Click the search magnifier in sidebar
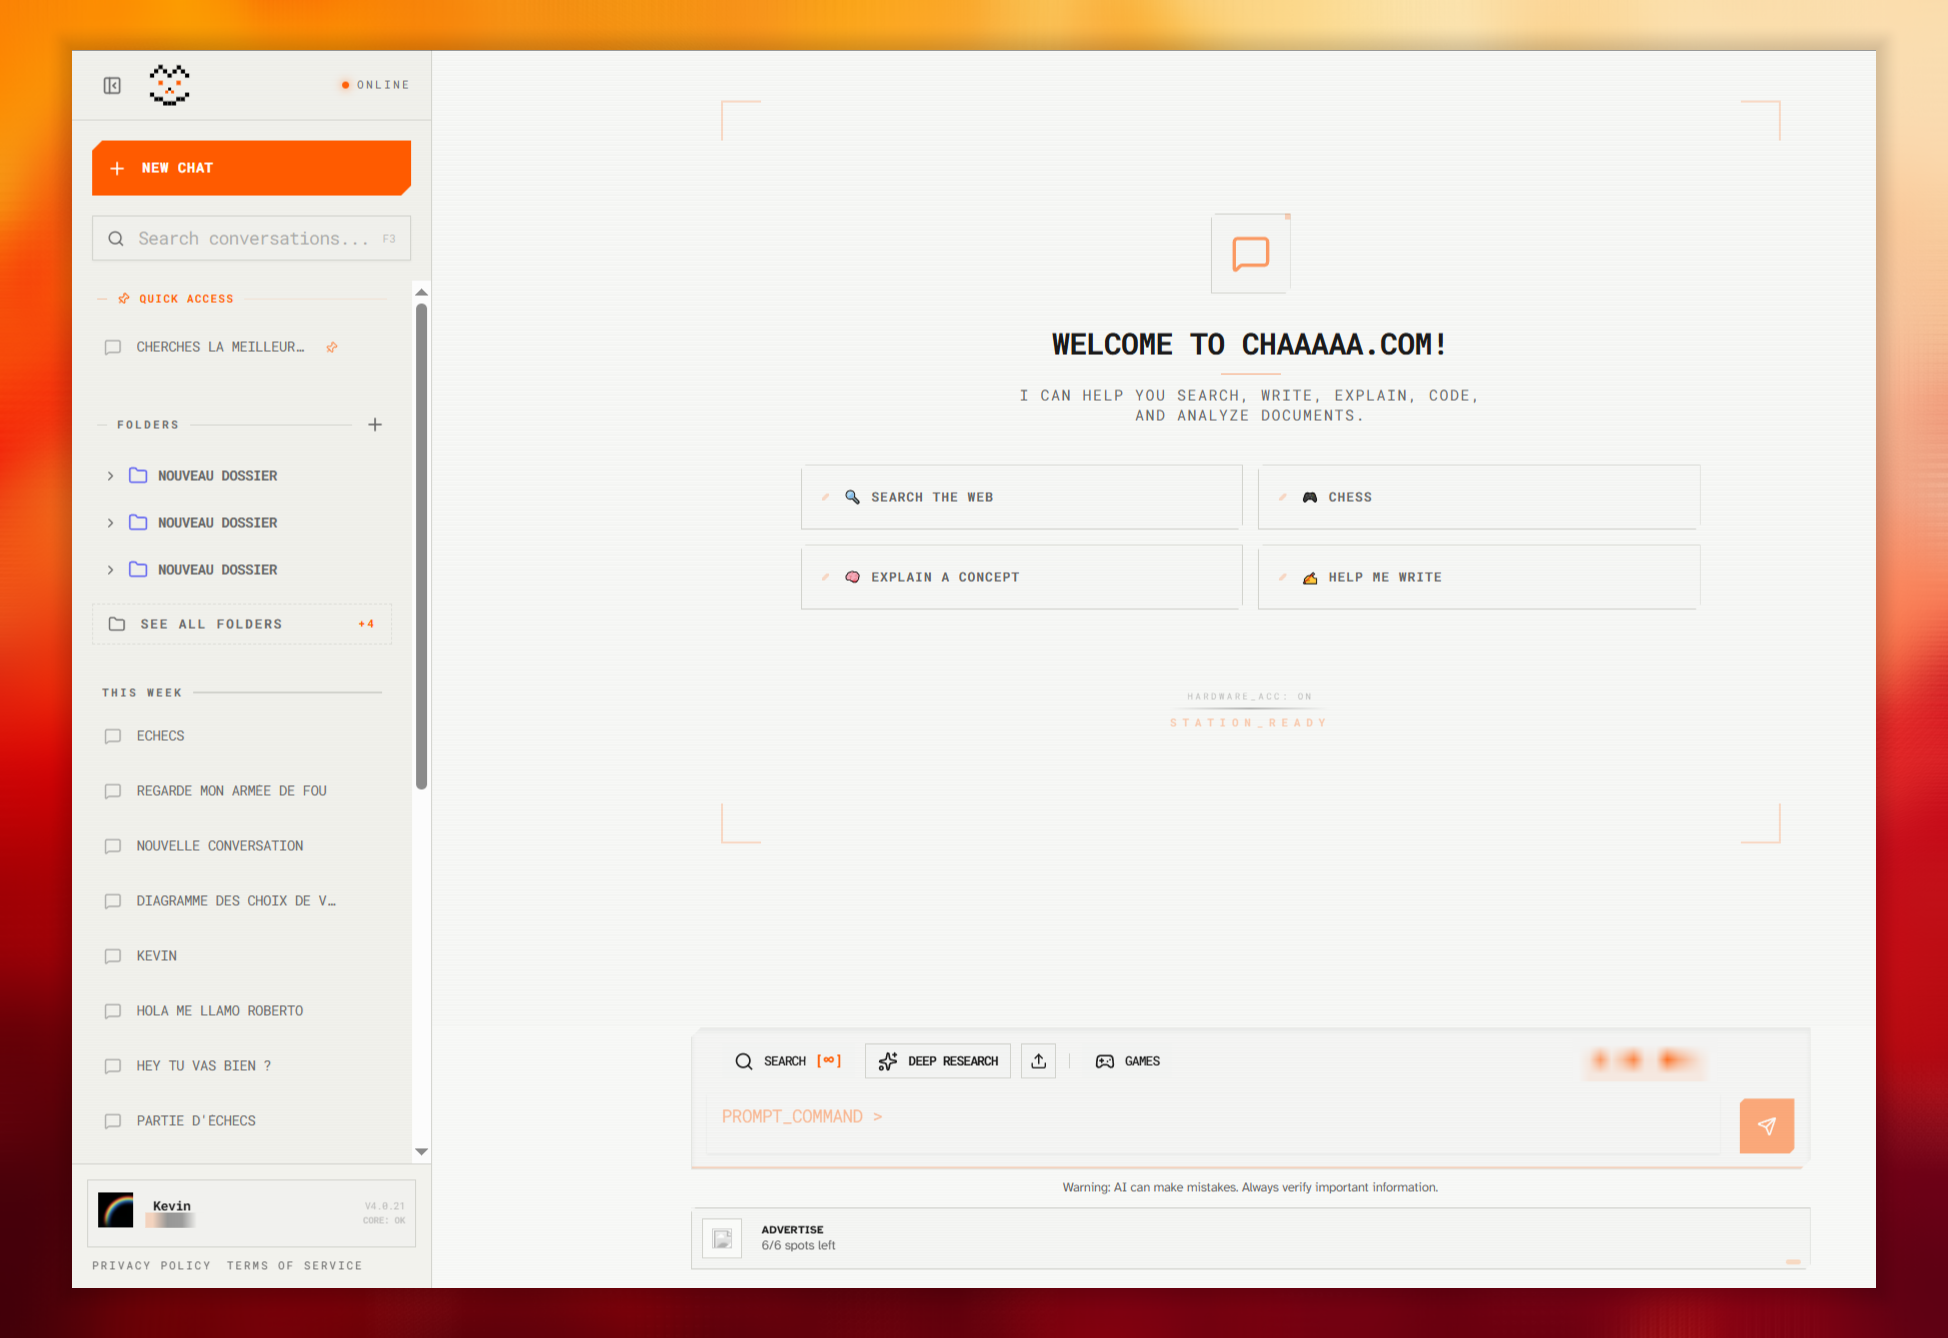 [116, 239]
